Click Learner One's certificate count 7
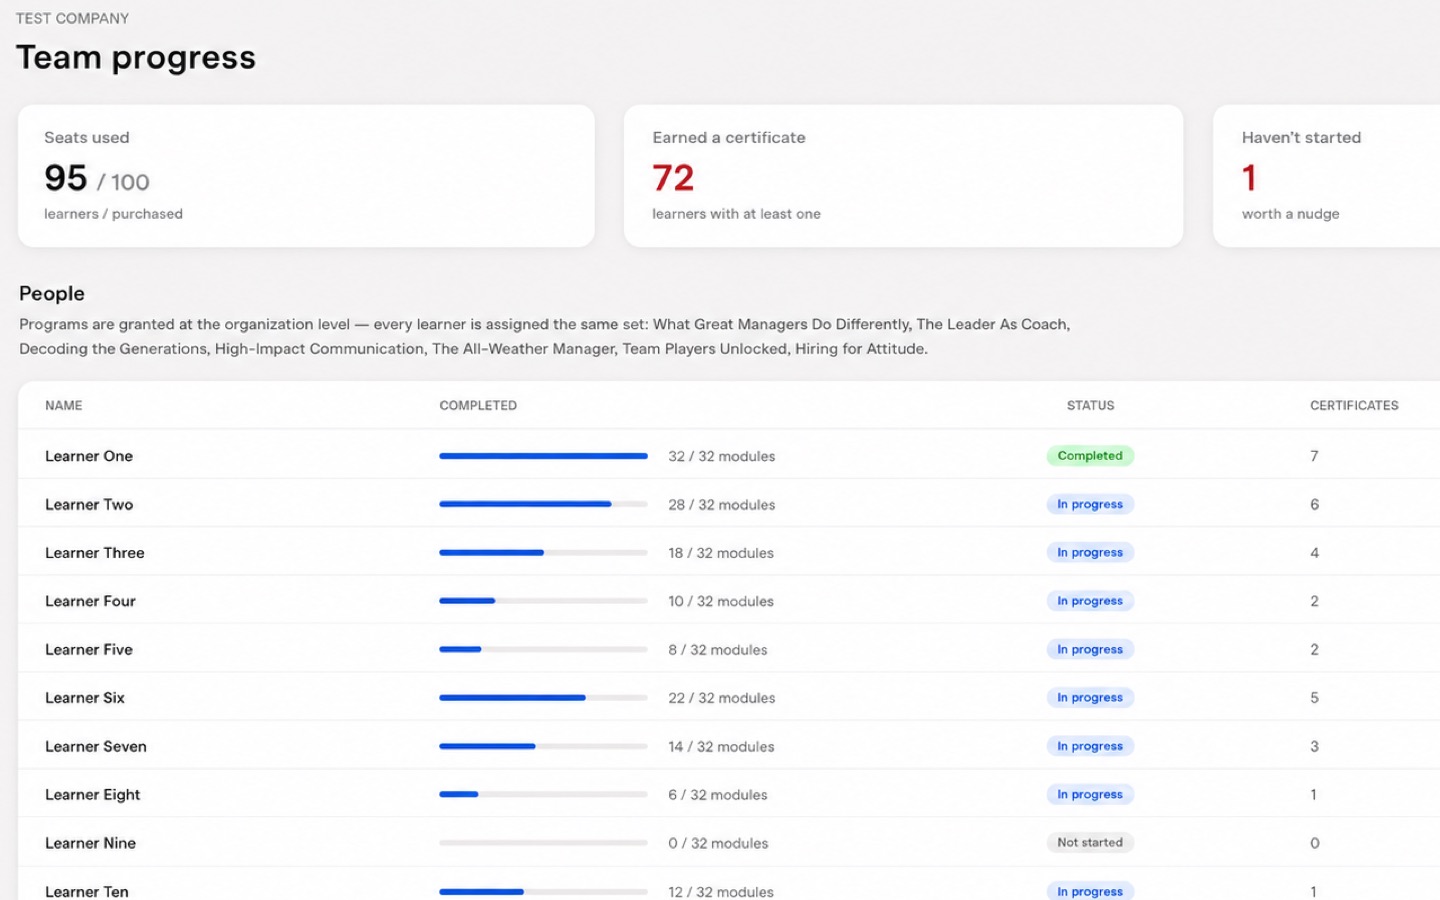The image size is (1440, 900). (x=1314, y=456)
